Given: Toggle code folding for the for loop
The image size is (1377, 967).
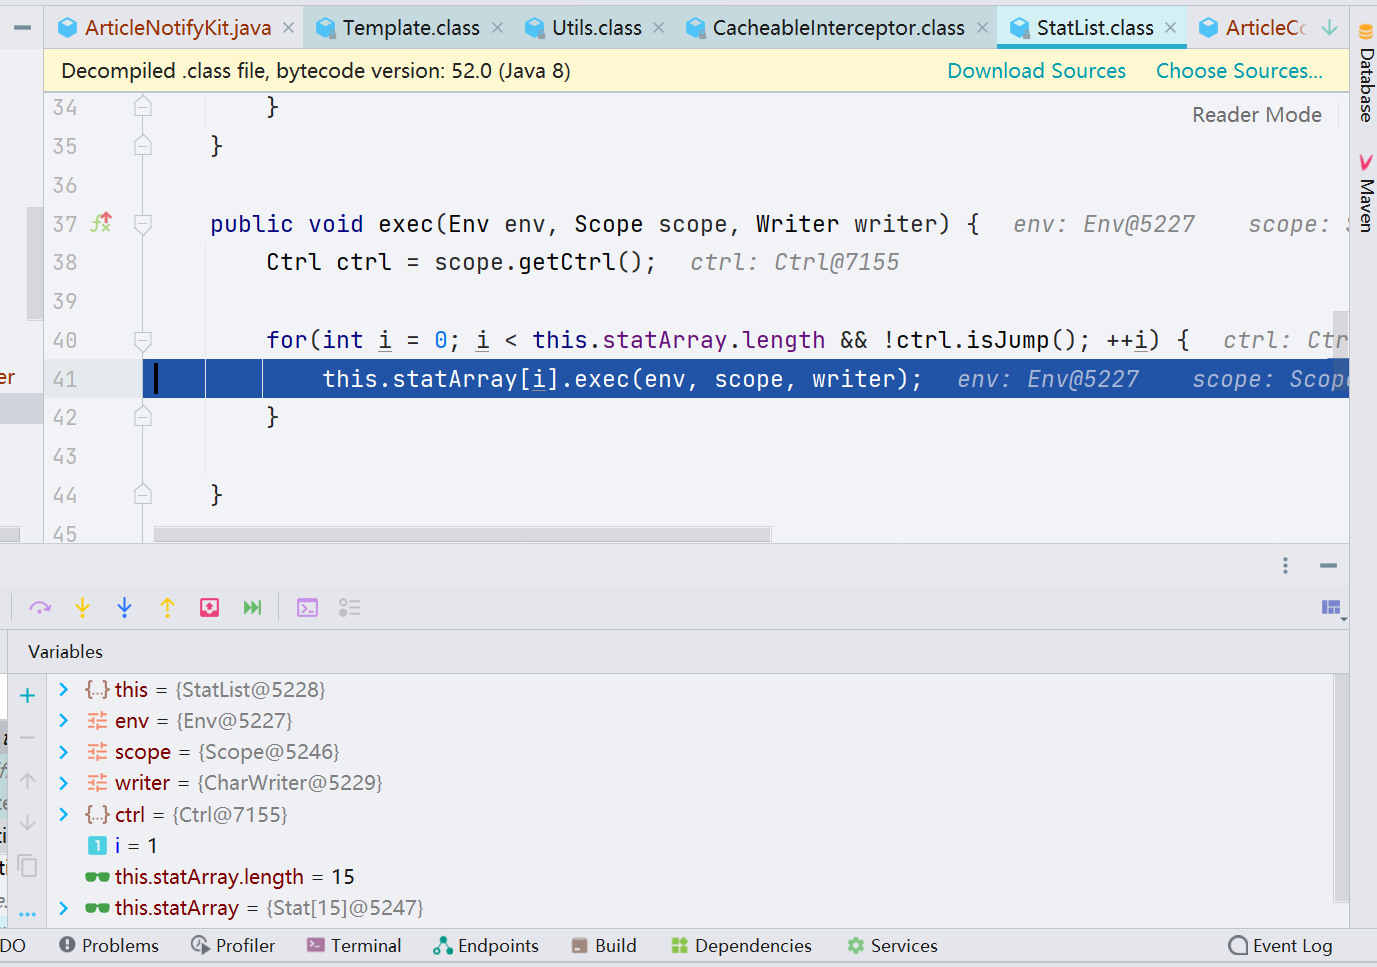Looking at the screenshot, I should coord(143,341).
